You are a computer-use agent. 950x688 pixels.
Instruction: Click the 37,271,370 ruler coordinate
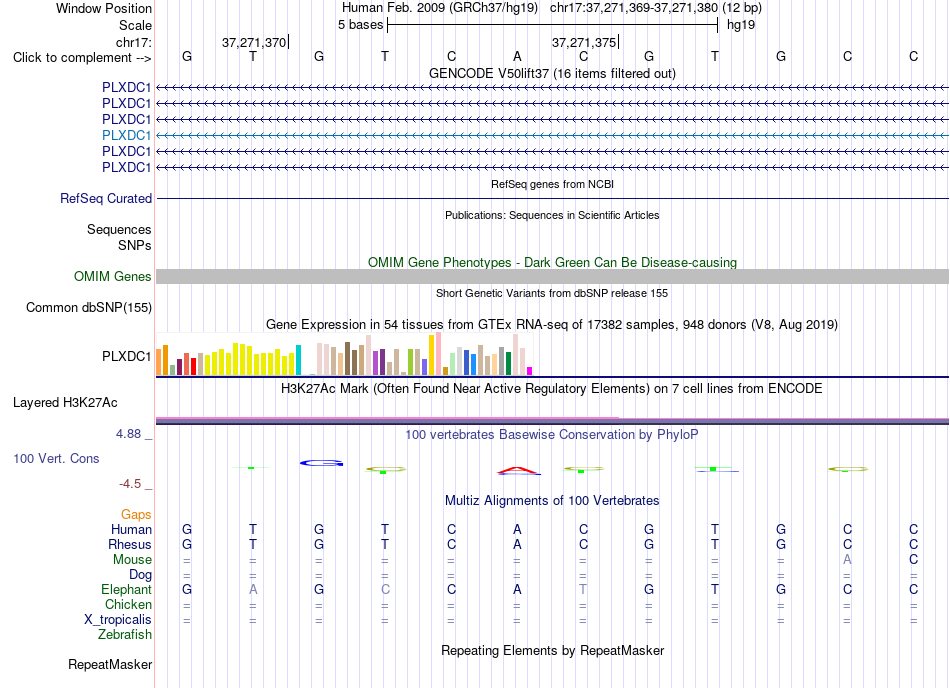(x=254, y=42)
